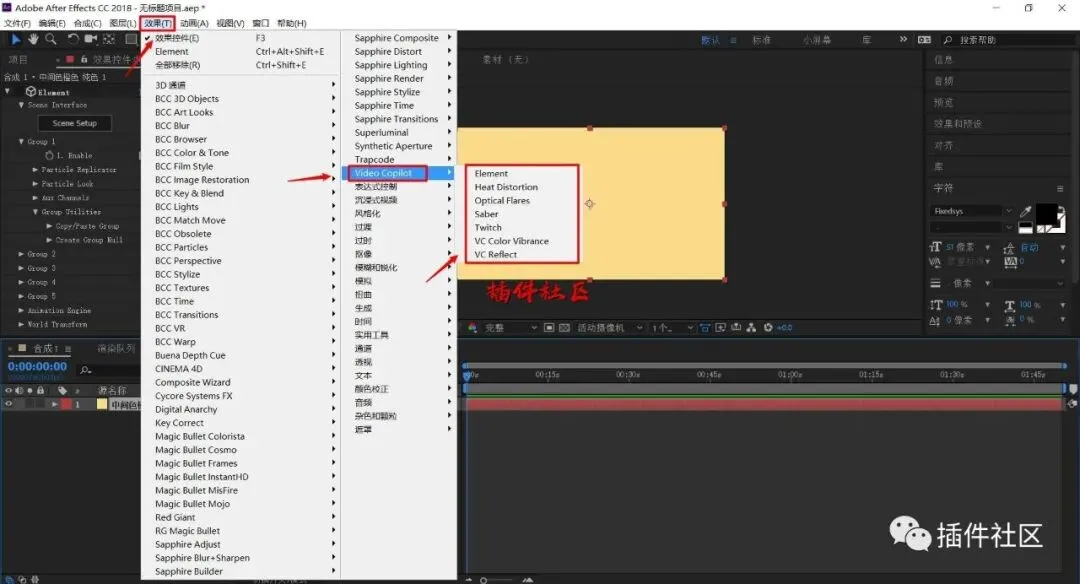This screenshot has height=584, width=1080.
Task: Collapse the Element effect triangle
Action: click(x=8, y=91)
